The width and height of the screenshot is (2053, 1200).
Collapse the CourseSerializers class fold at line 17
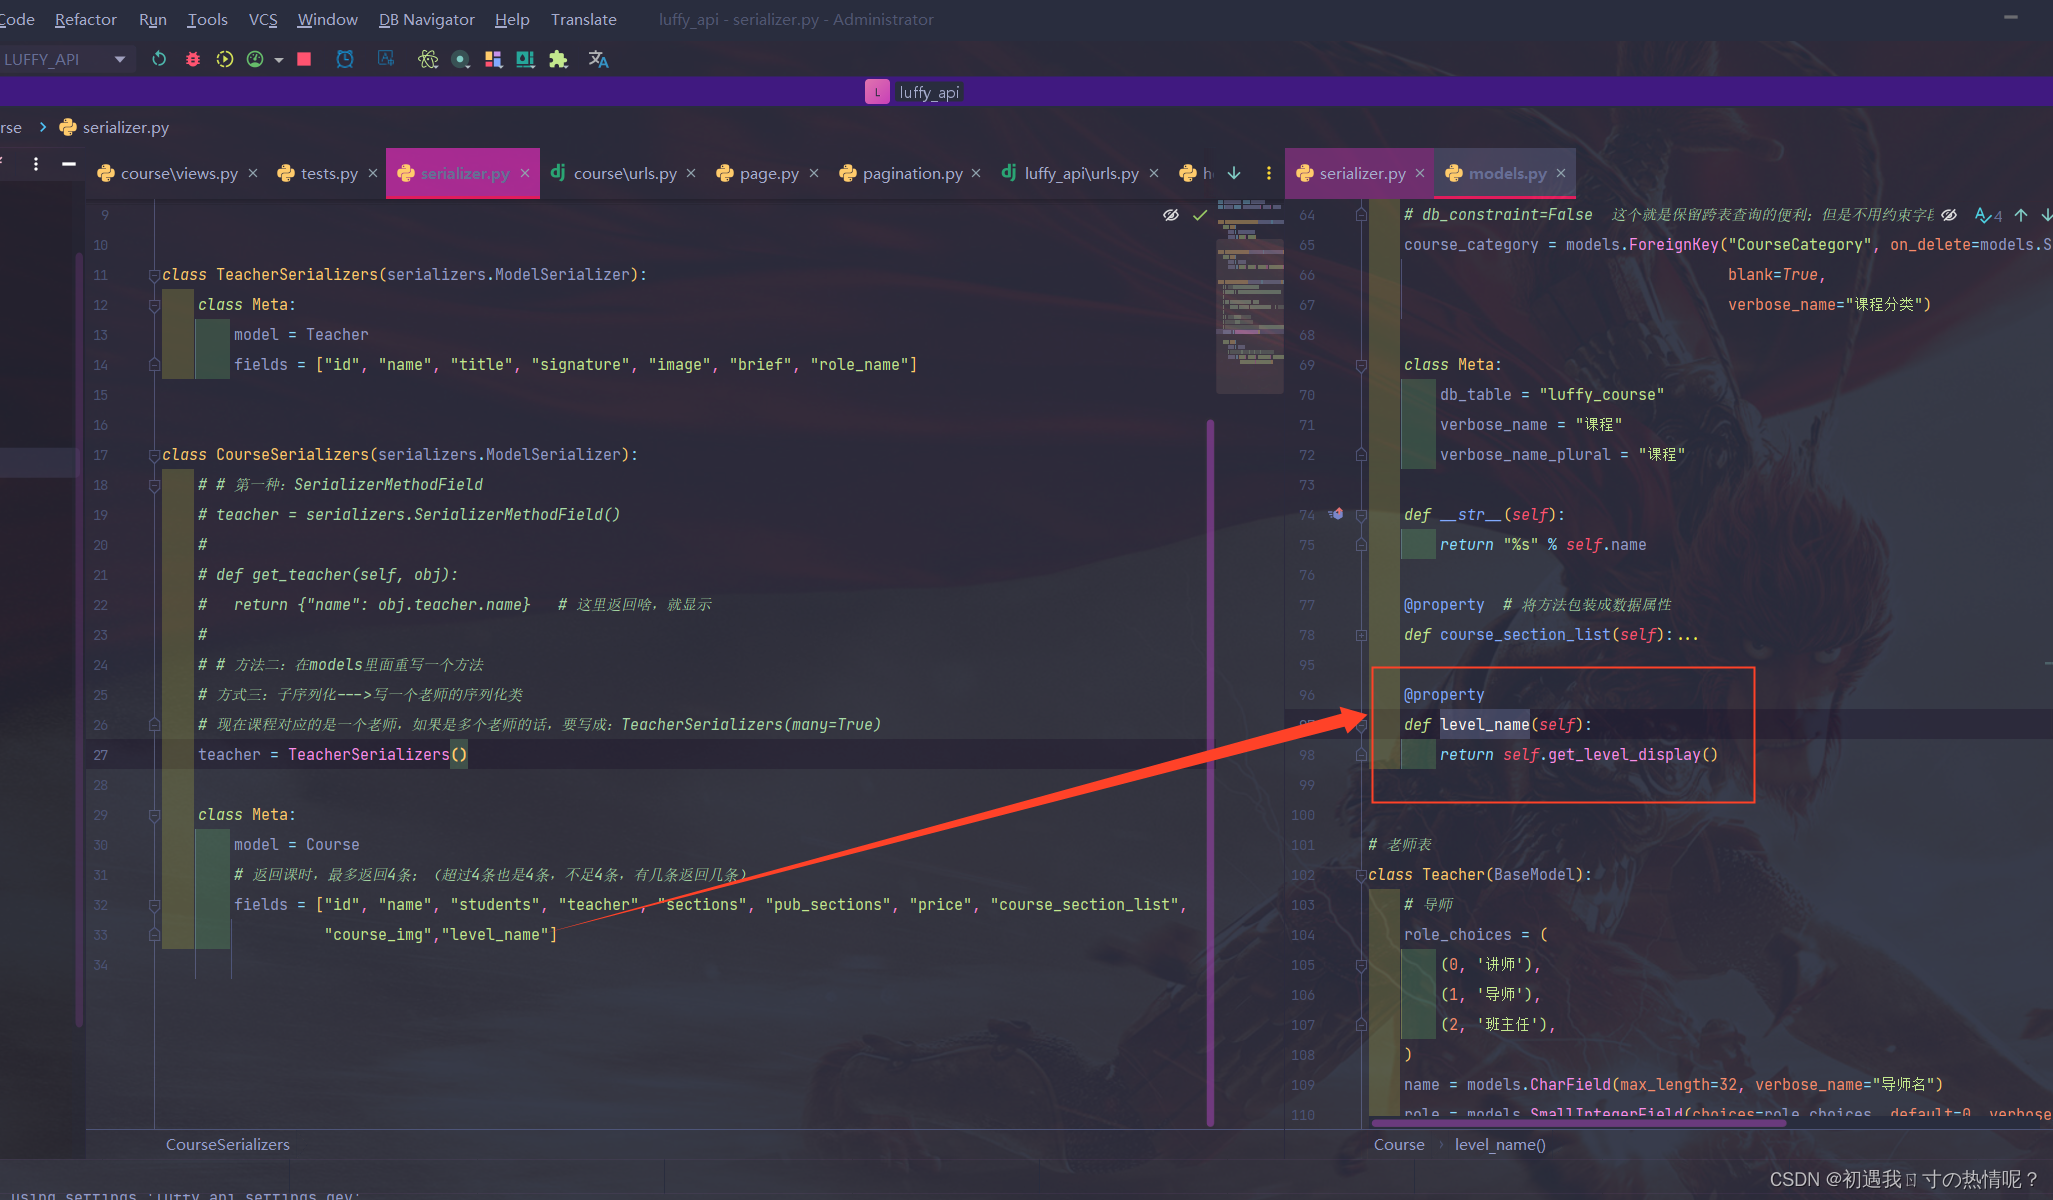click(x=154, y=455)
